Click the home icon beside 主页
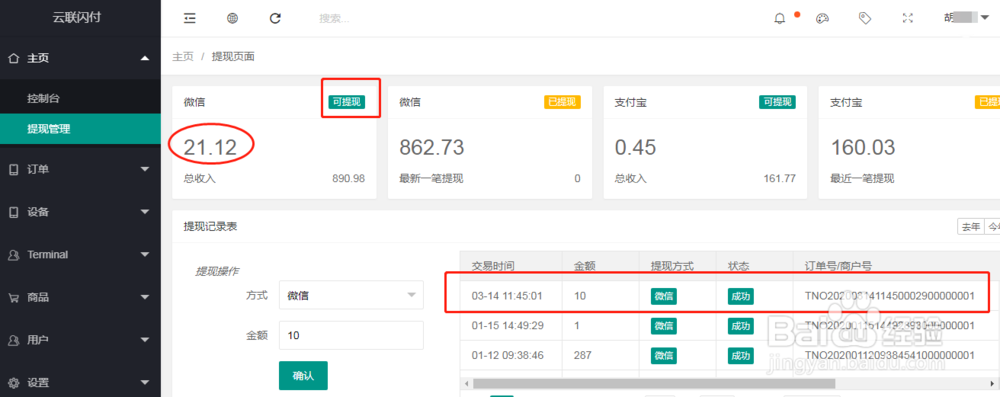This screenshot has height=397, width=1000. [x=13, y=58]
